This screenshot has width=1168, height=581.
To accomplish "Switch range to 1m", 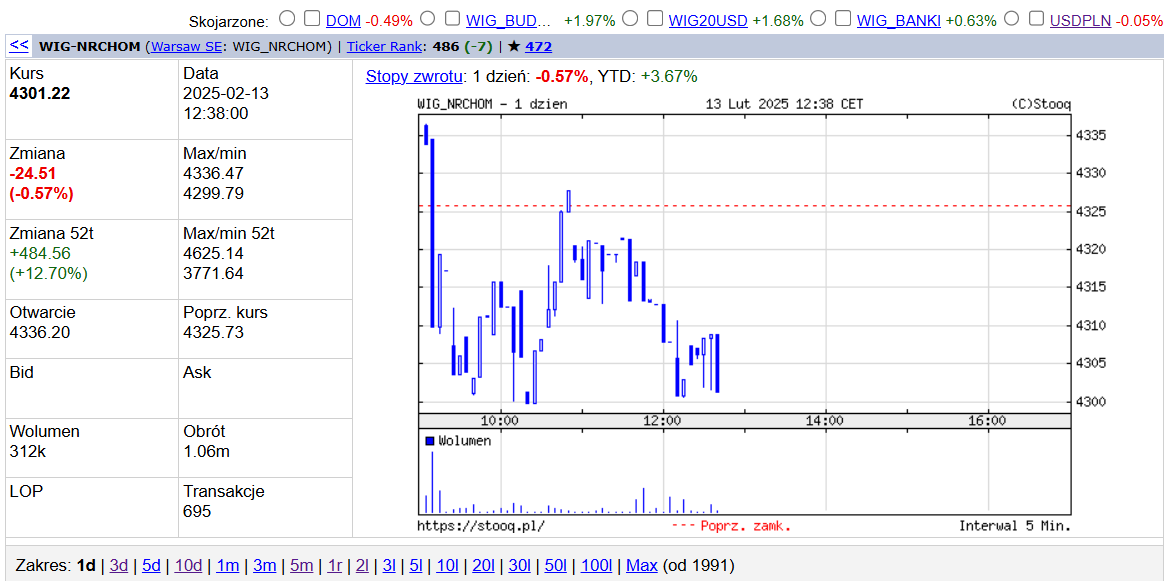I will point(227,565).
